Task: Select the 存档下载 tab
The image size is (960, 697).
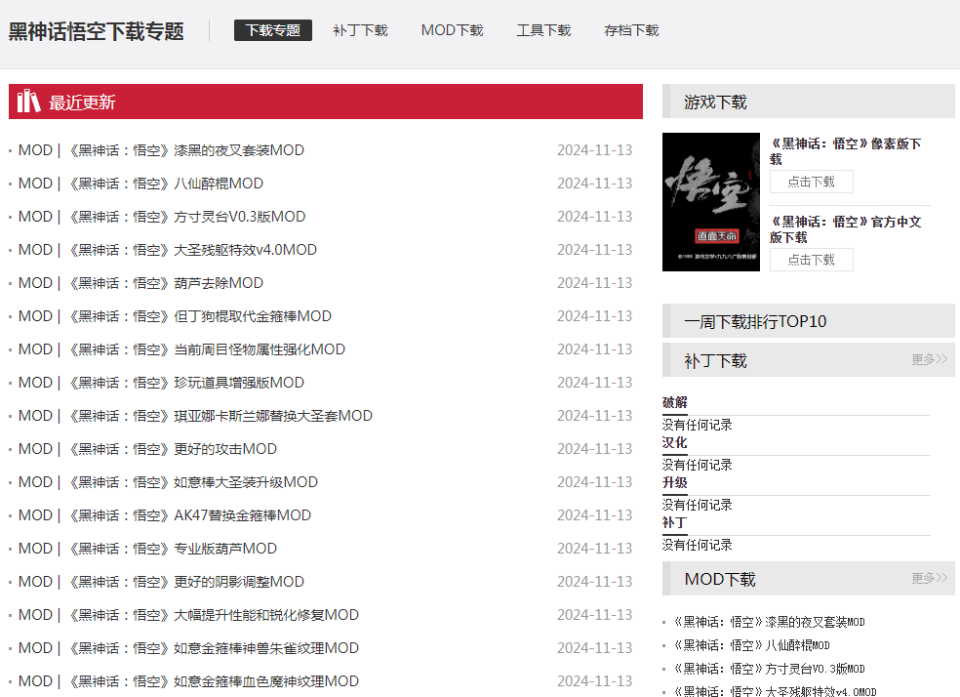Action: pyautogui.click(x=632, y=30)
